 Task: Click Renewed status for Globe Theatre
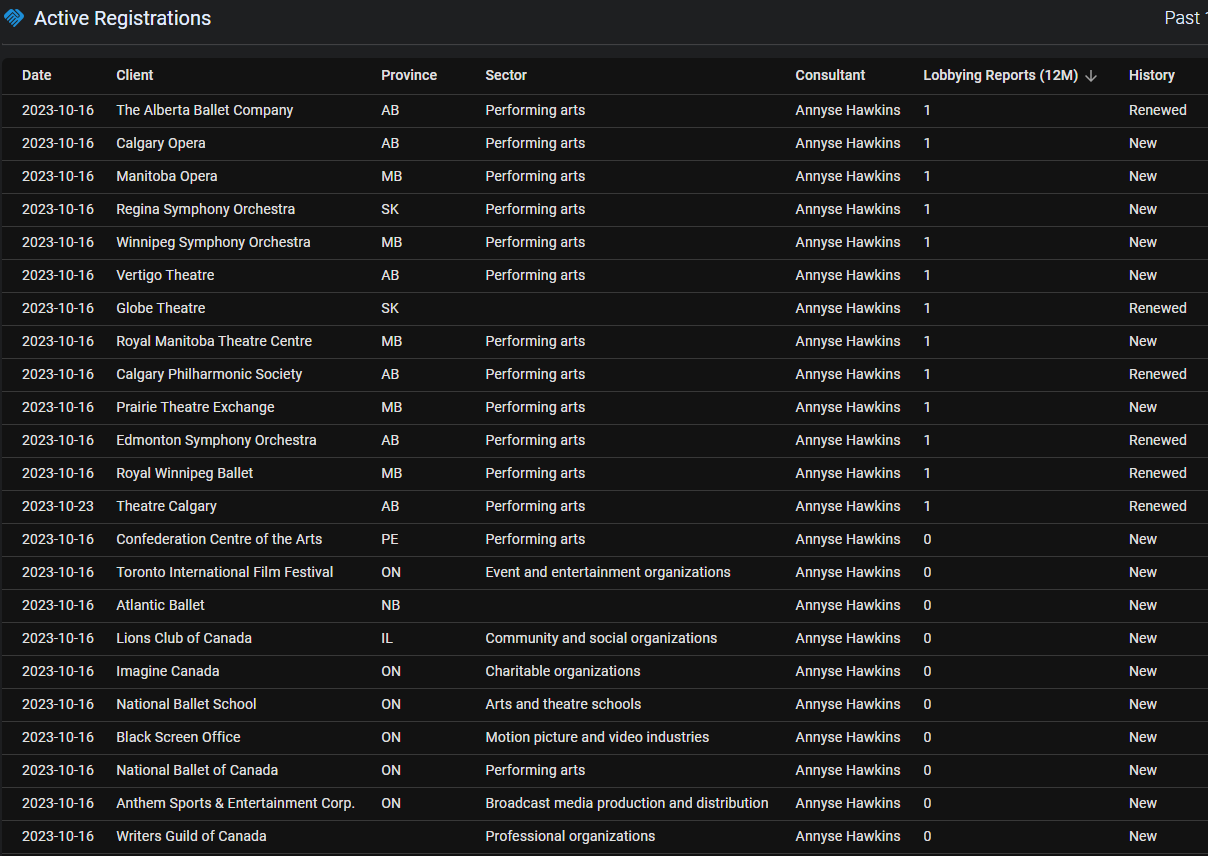[1158, 308]
